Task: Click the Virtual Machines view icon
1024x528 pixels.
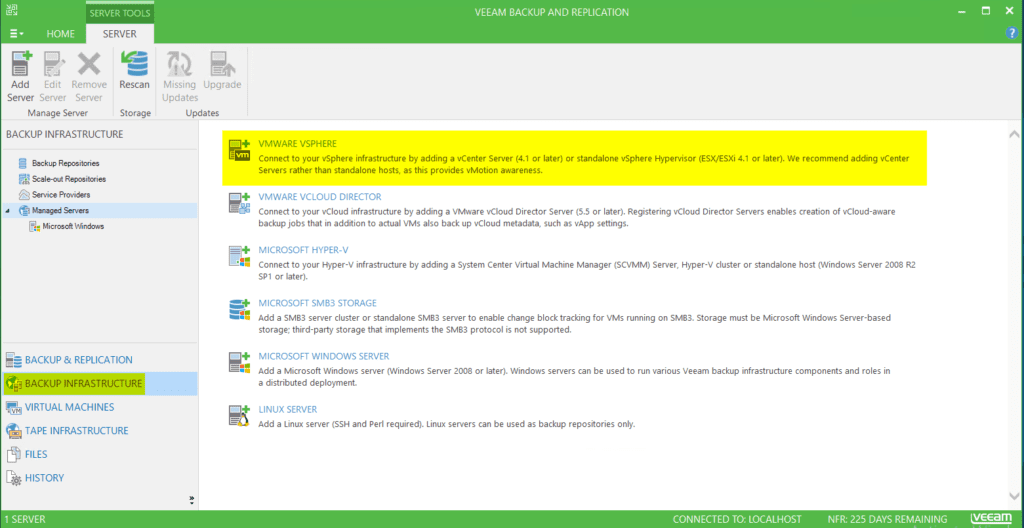Action: [x=14, y=407]
